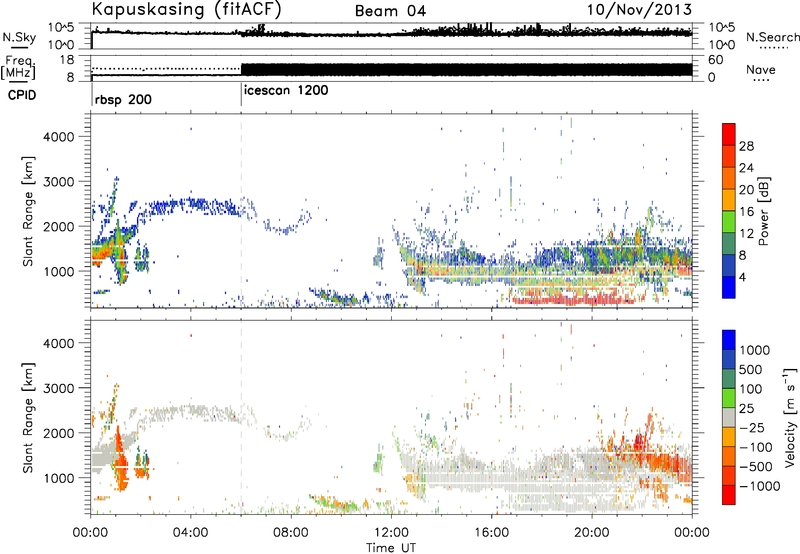Click the black frequency band in the Freq panel
This screenshot has width=800, height=554.
pos(466,70)
